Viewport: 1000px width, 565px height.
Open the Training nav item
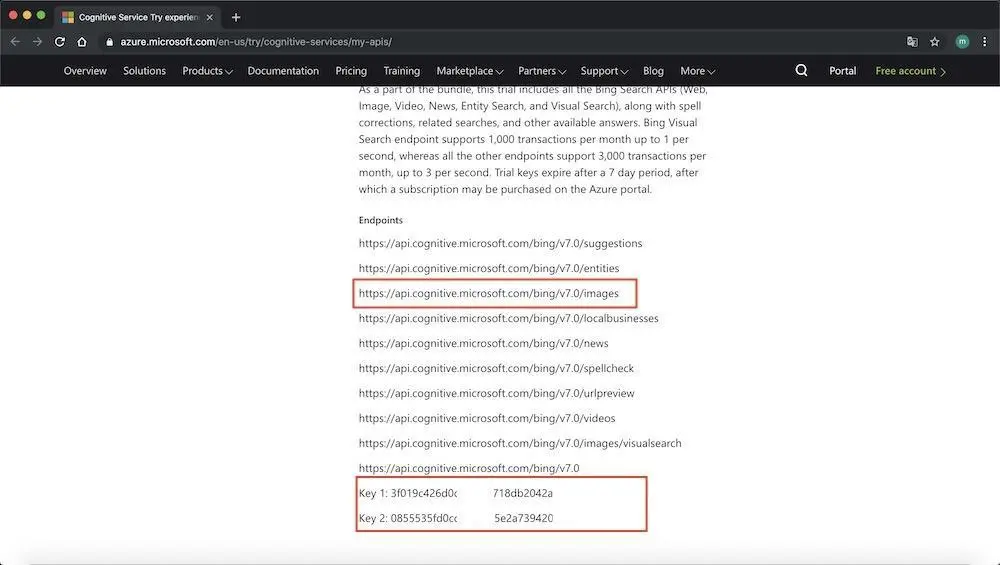401,71
